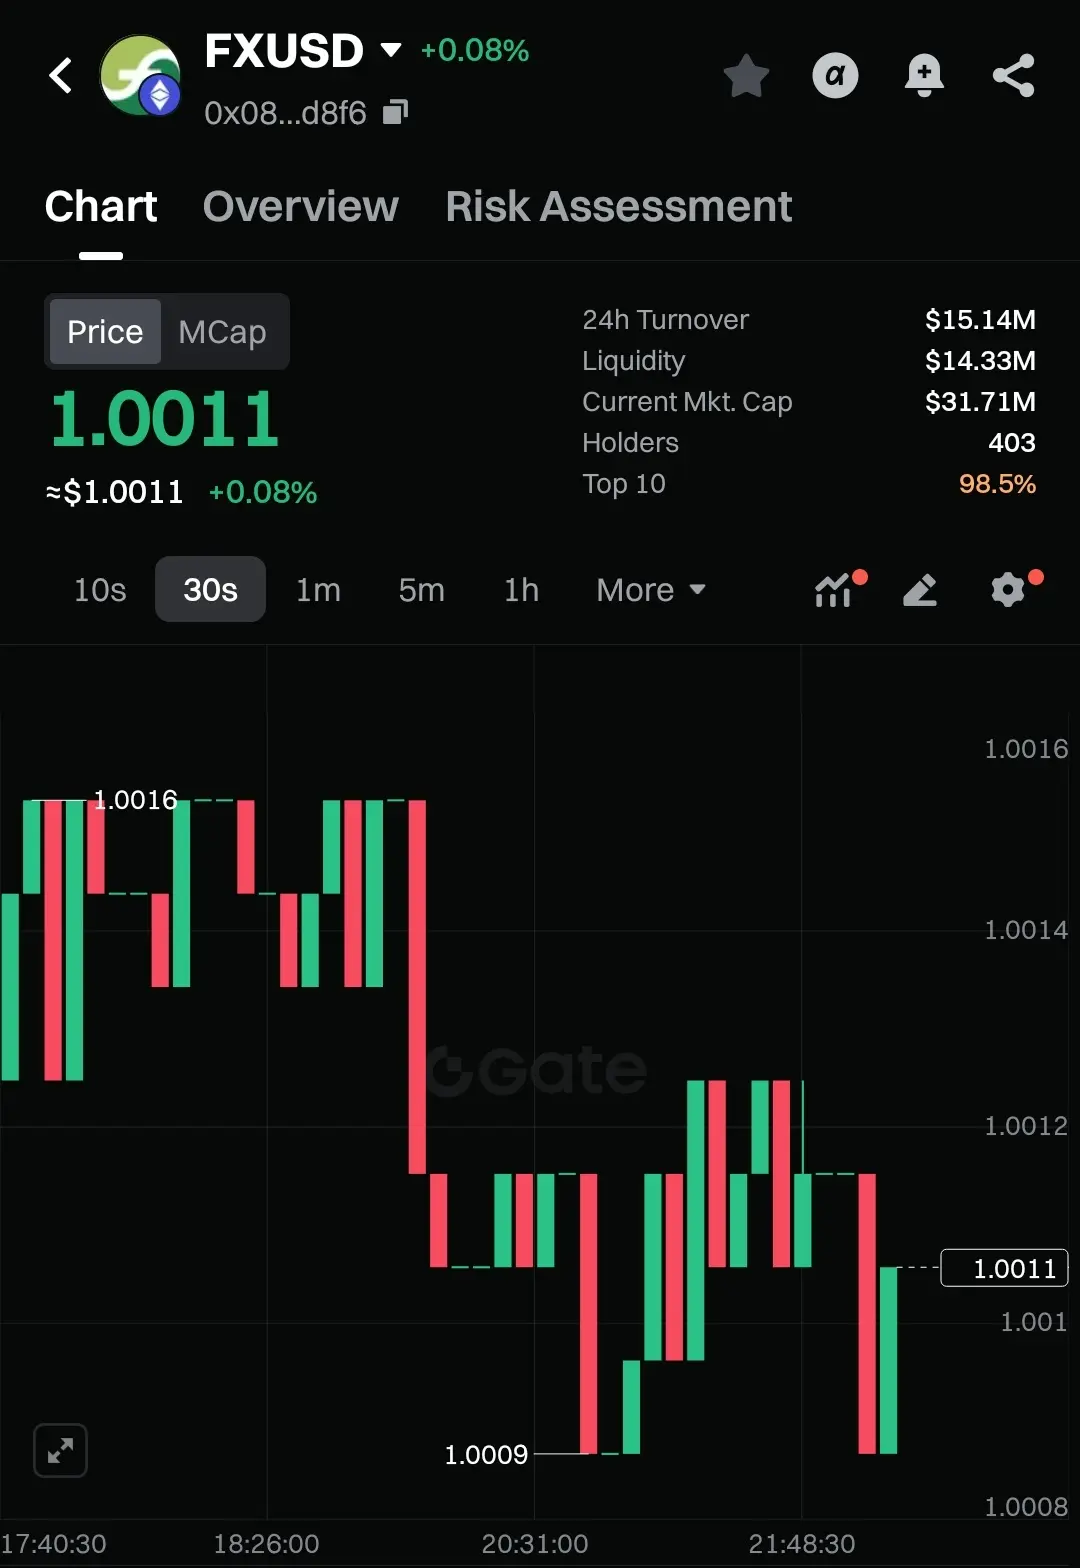
Task: Tap the 20:31:00 time axis label
Action: [x=535, y=1544]
